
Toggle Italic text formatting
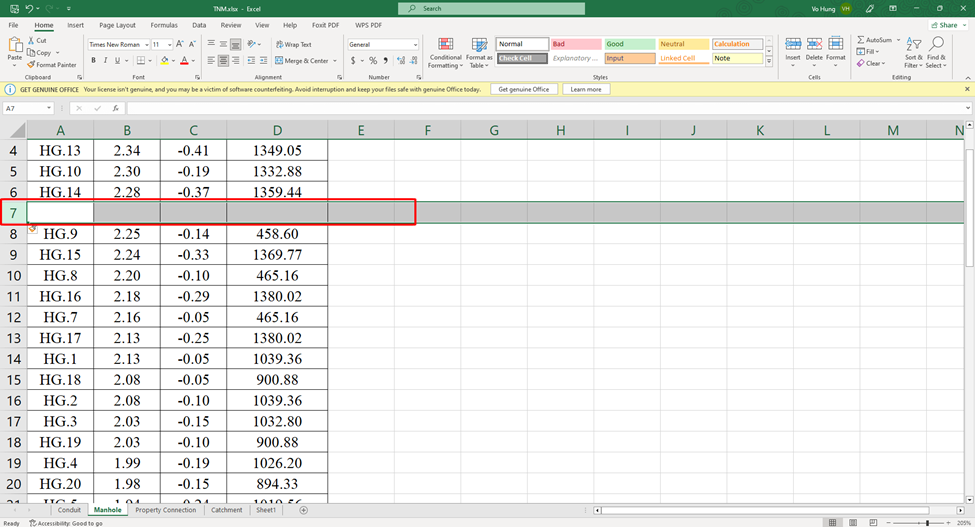tap(105, 61)
